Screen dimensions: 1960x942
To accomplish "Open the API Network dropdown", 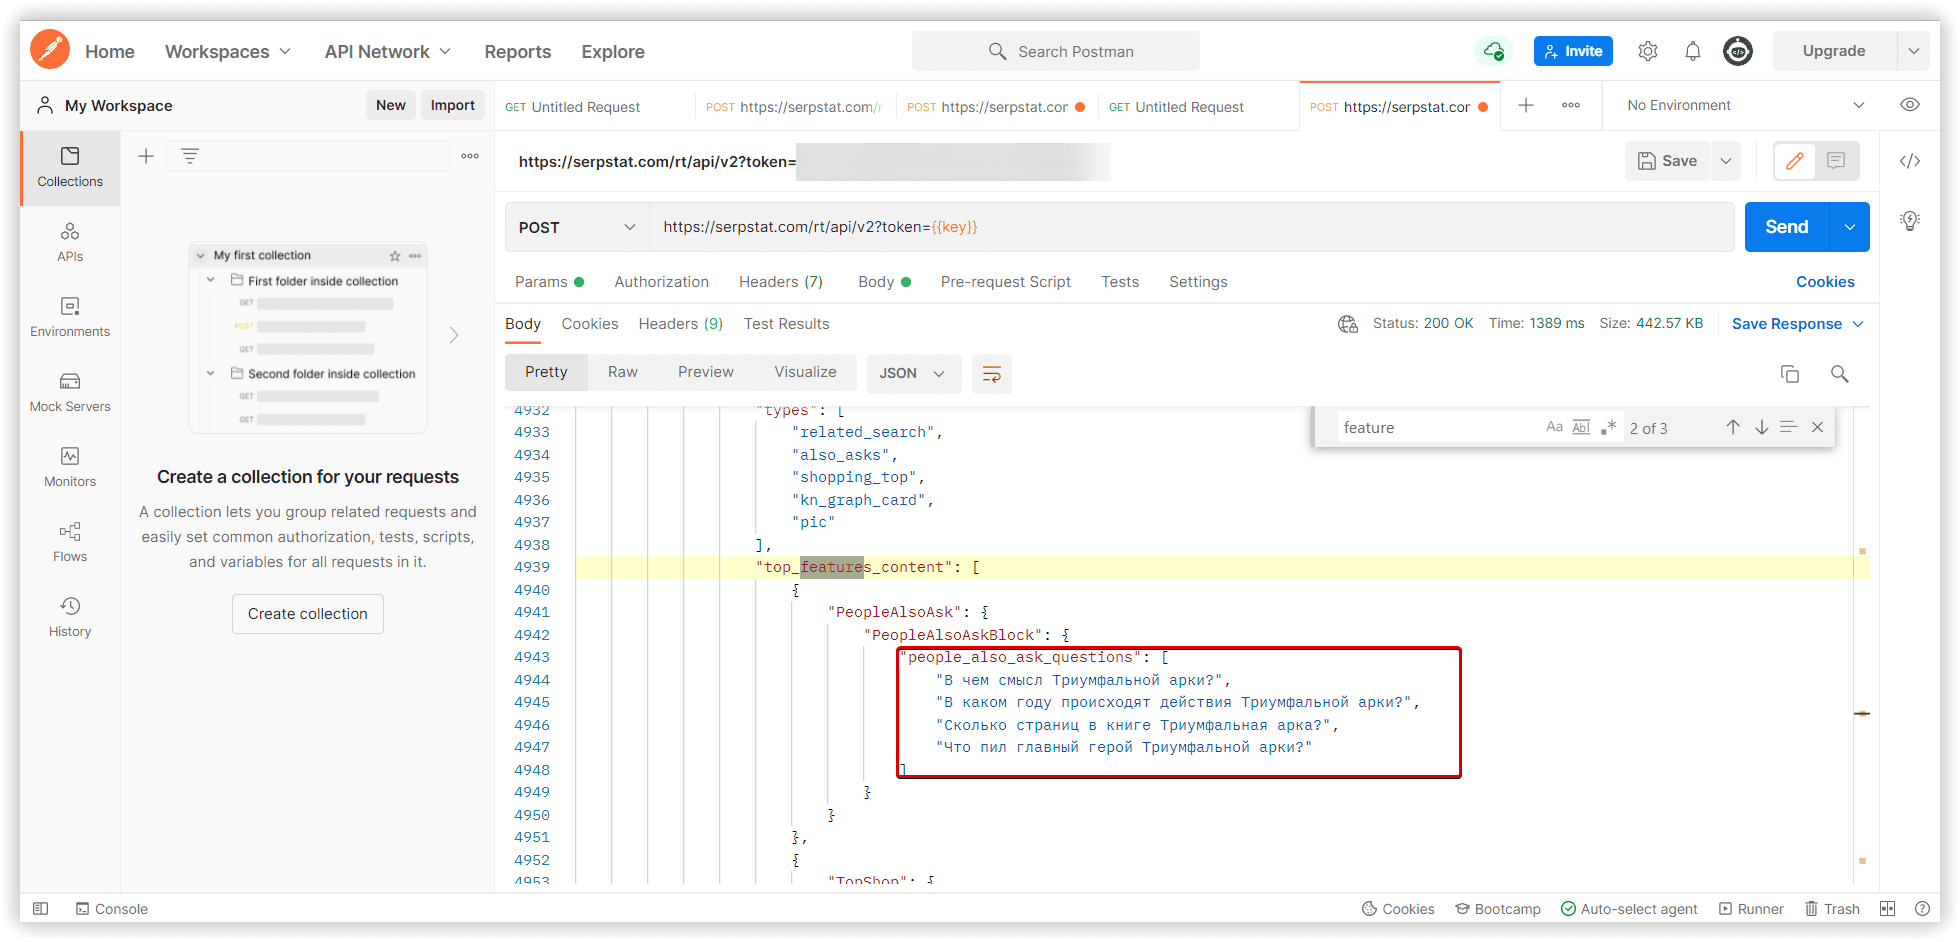I will (388, 51).
